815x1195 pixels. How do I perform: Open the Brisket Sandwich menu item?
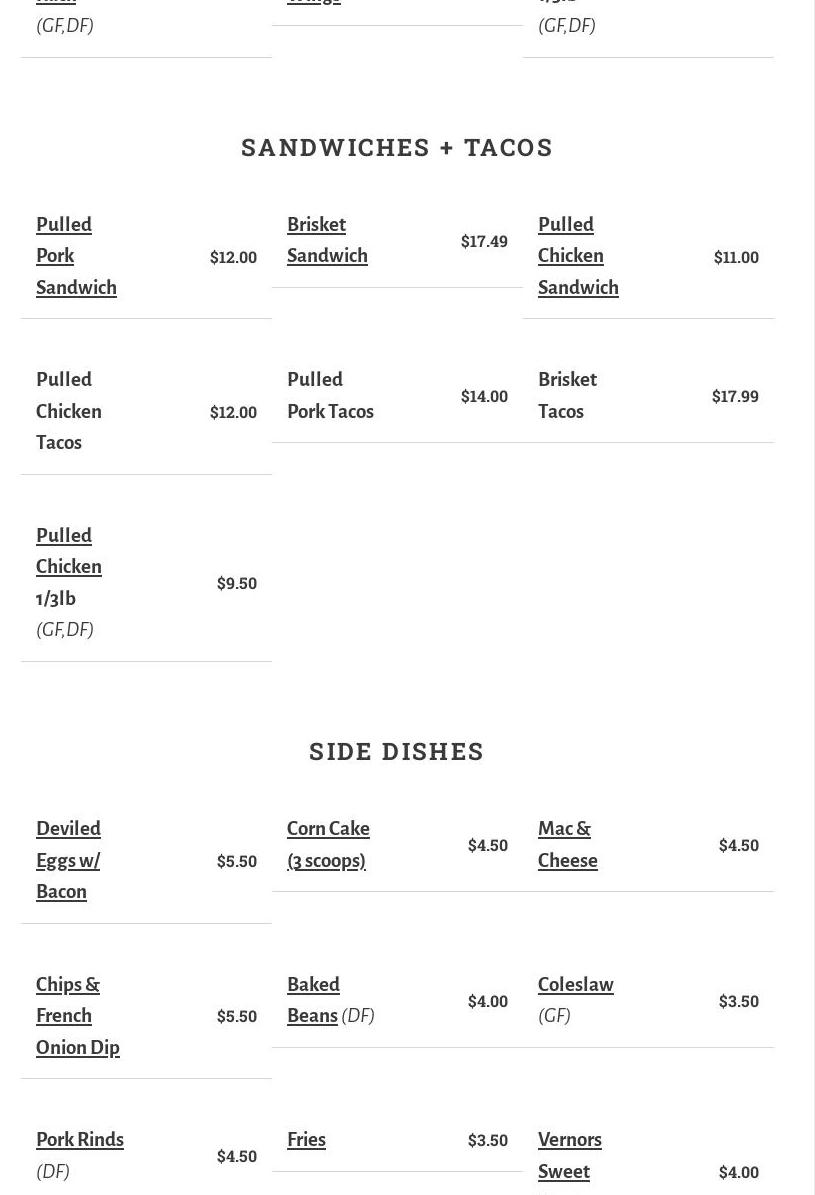327,240
